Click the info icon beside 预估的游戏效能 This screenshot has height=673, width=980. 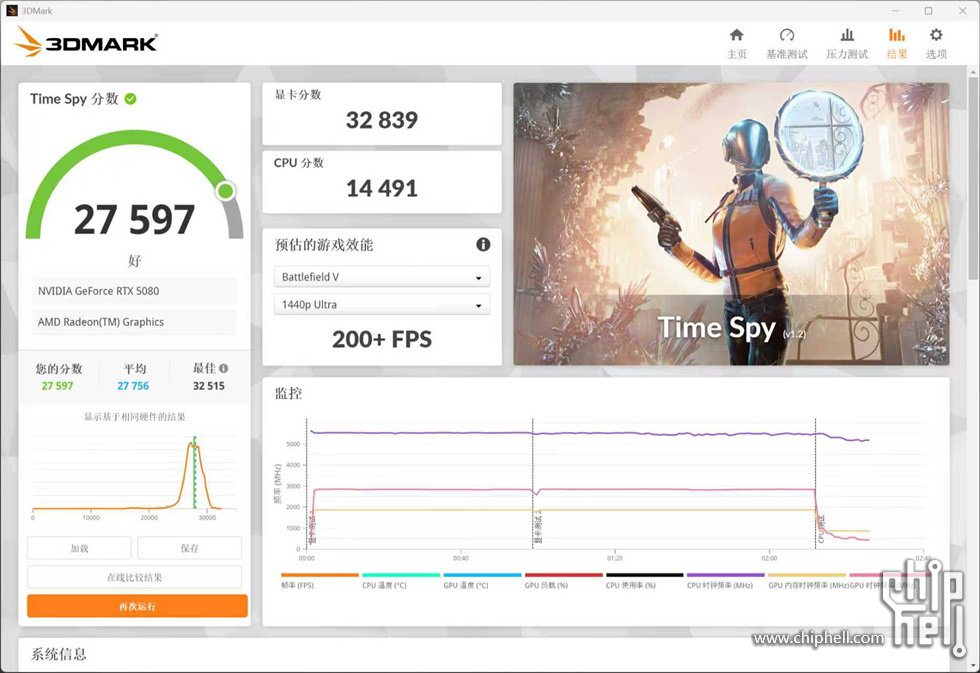pyautogui.click(x=483, y=244)
